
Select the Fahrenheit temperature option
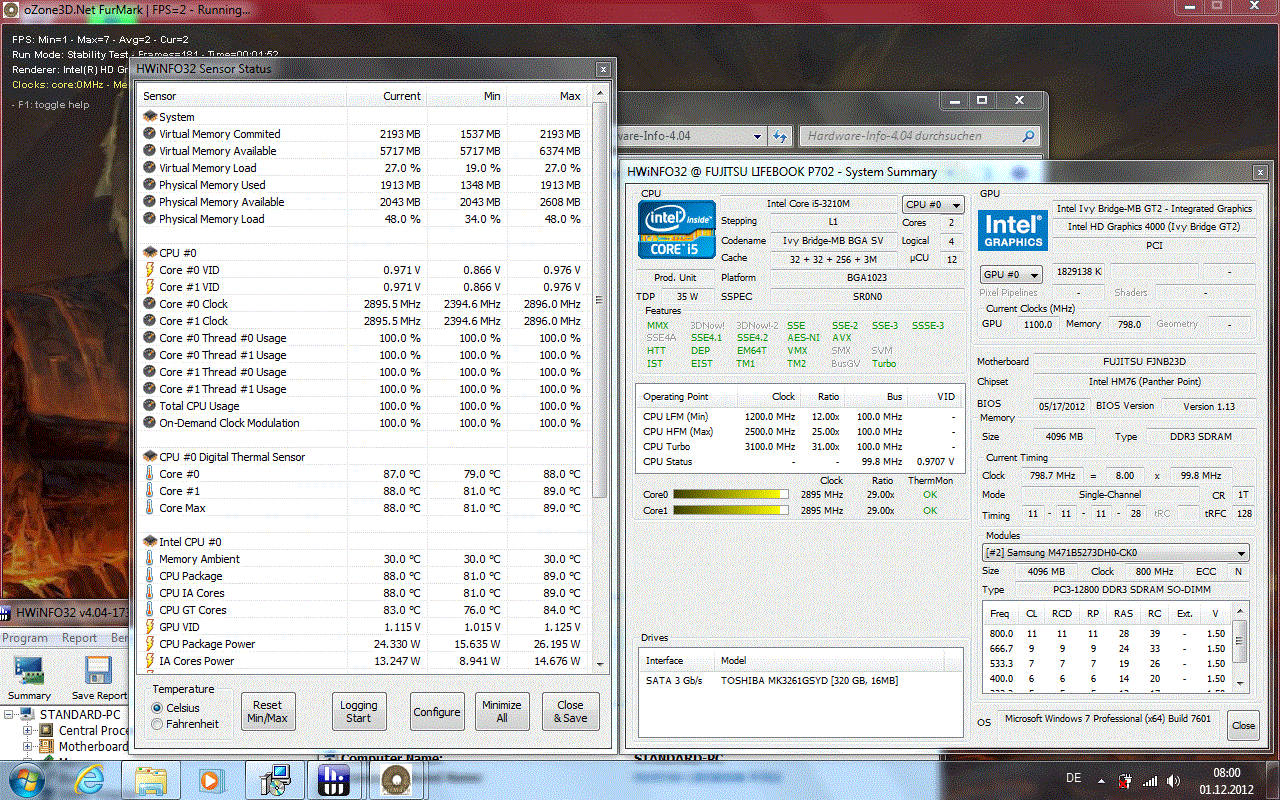(x=157, y=724)
